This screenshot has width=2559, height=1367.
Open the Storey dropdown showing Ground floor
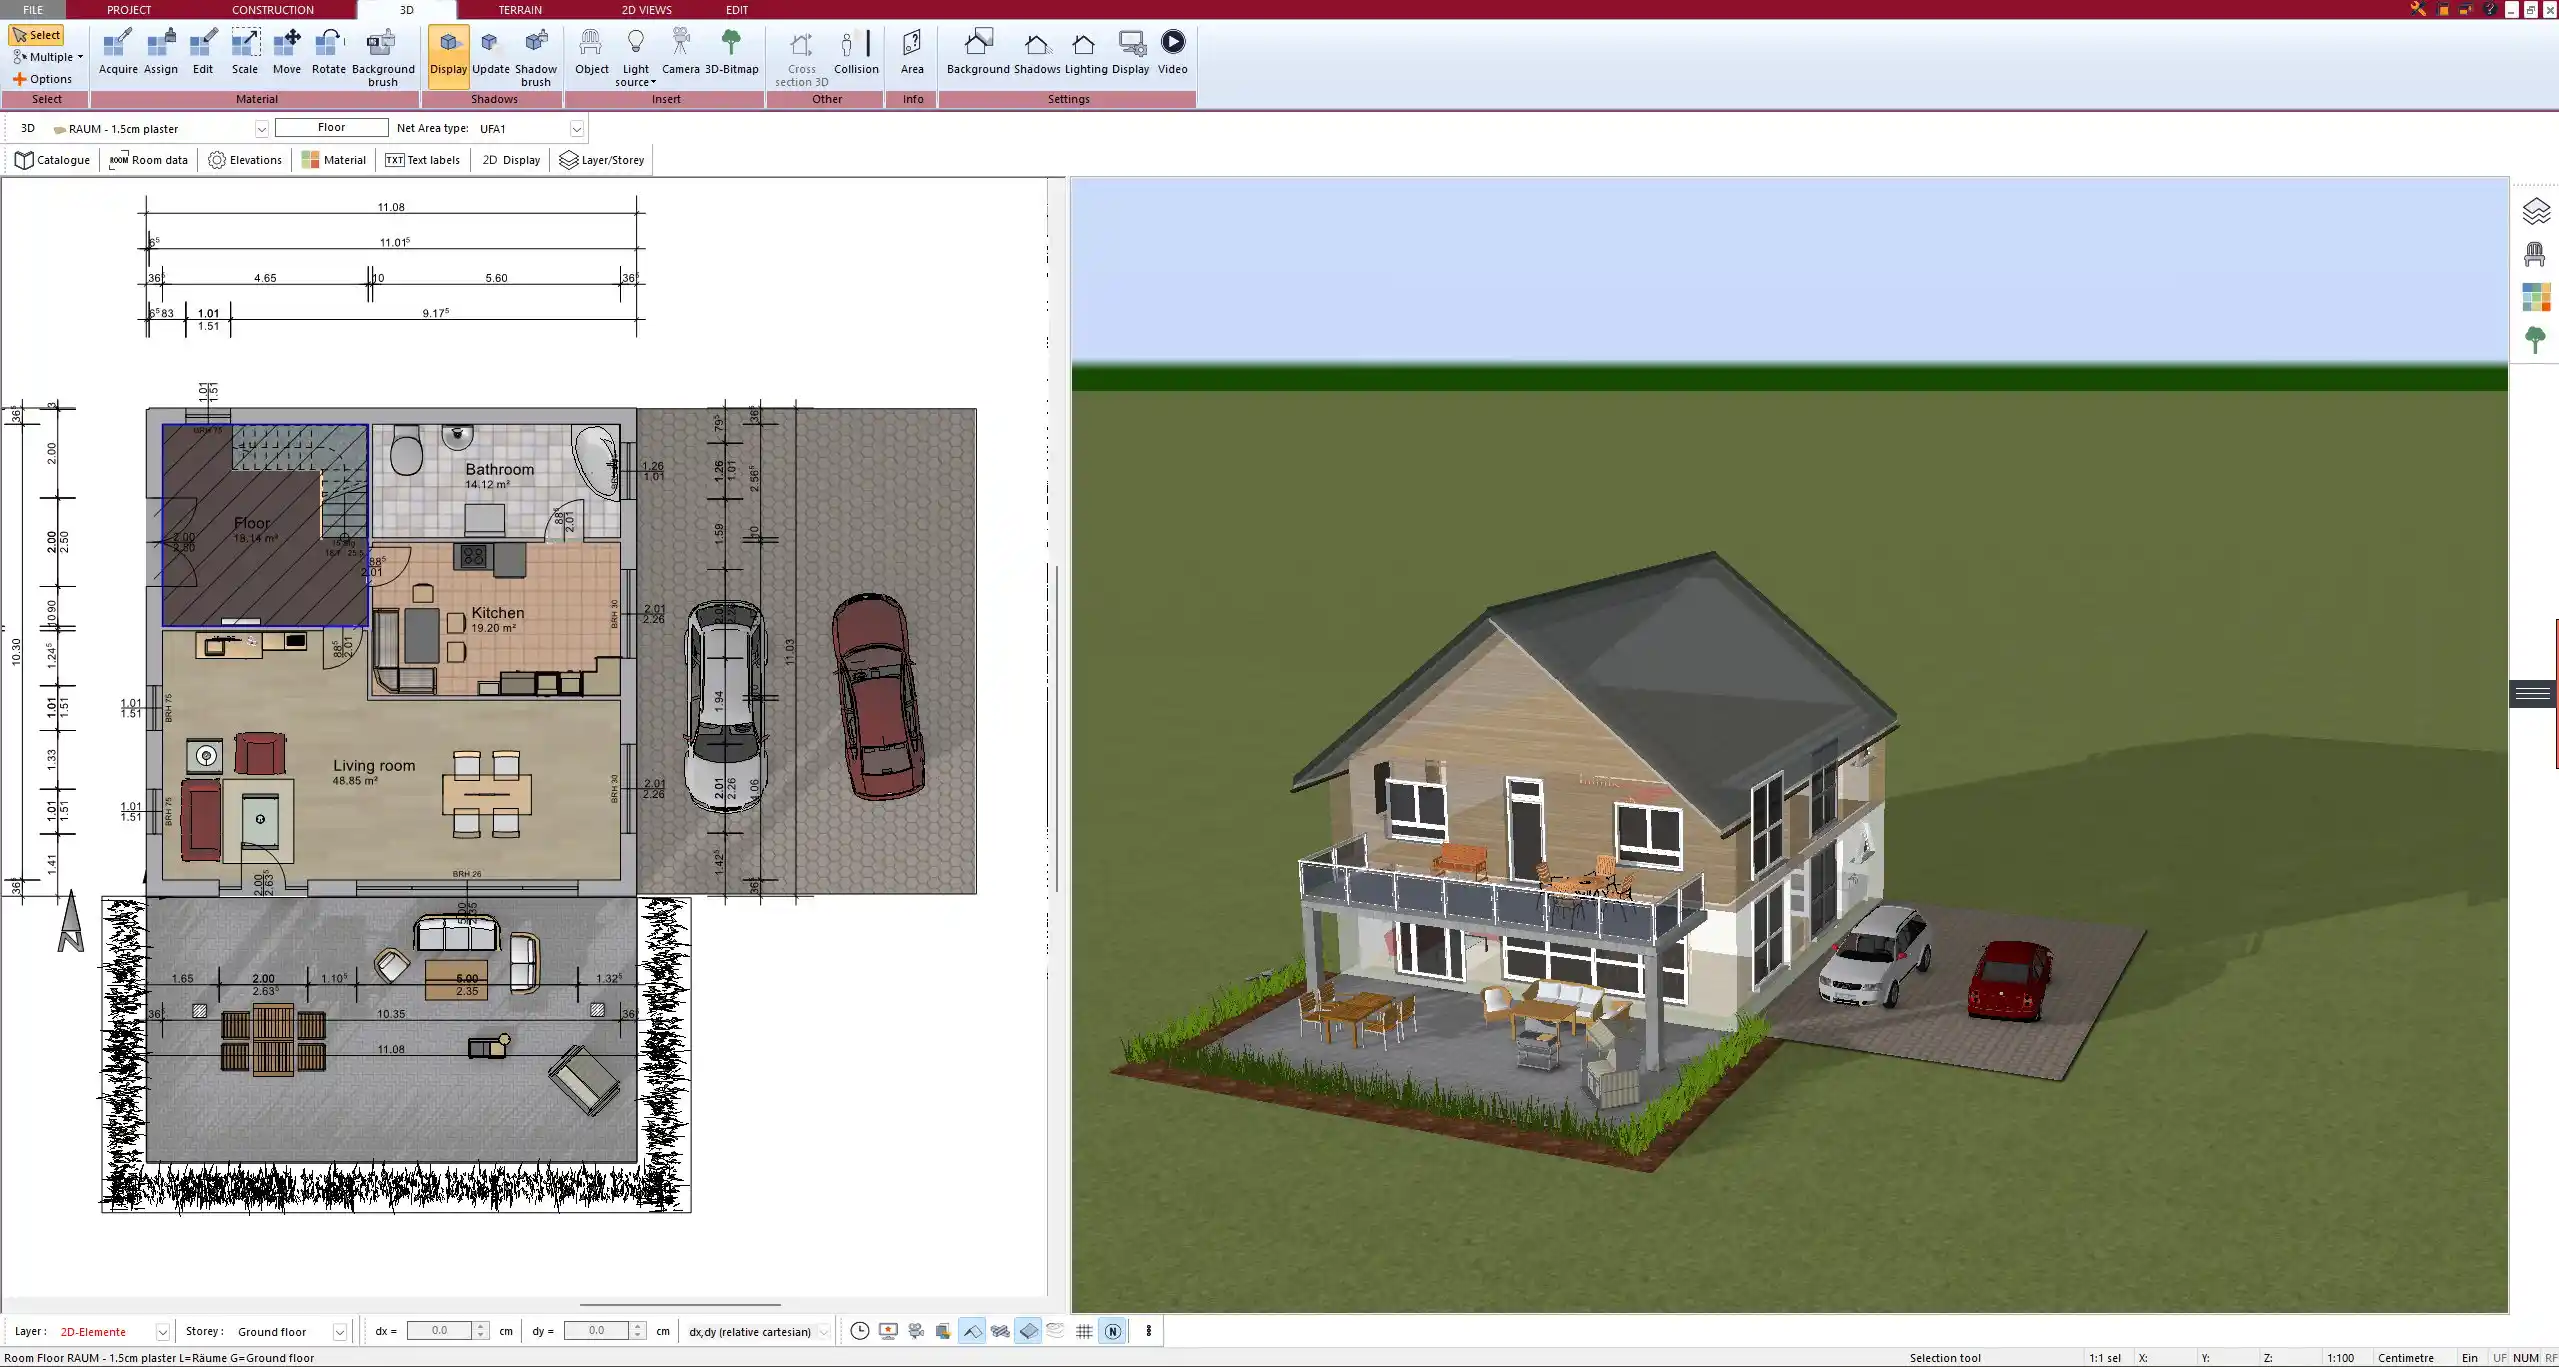click(339, 1331)
